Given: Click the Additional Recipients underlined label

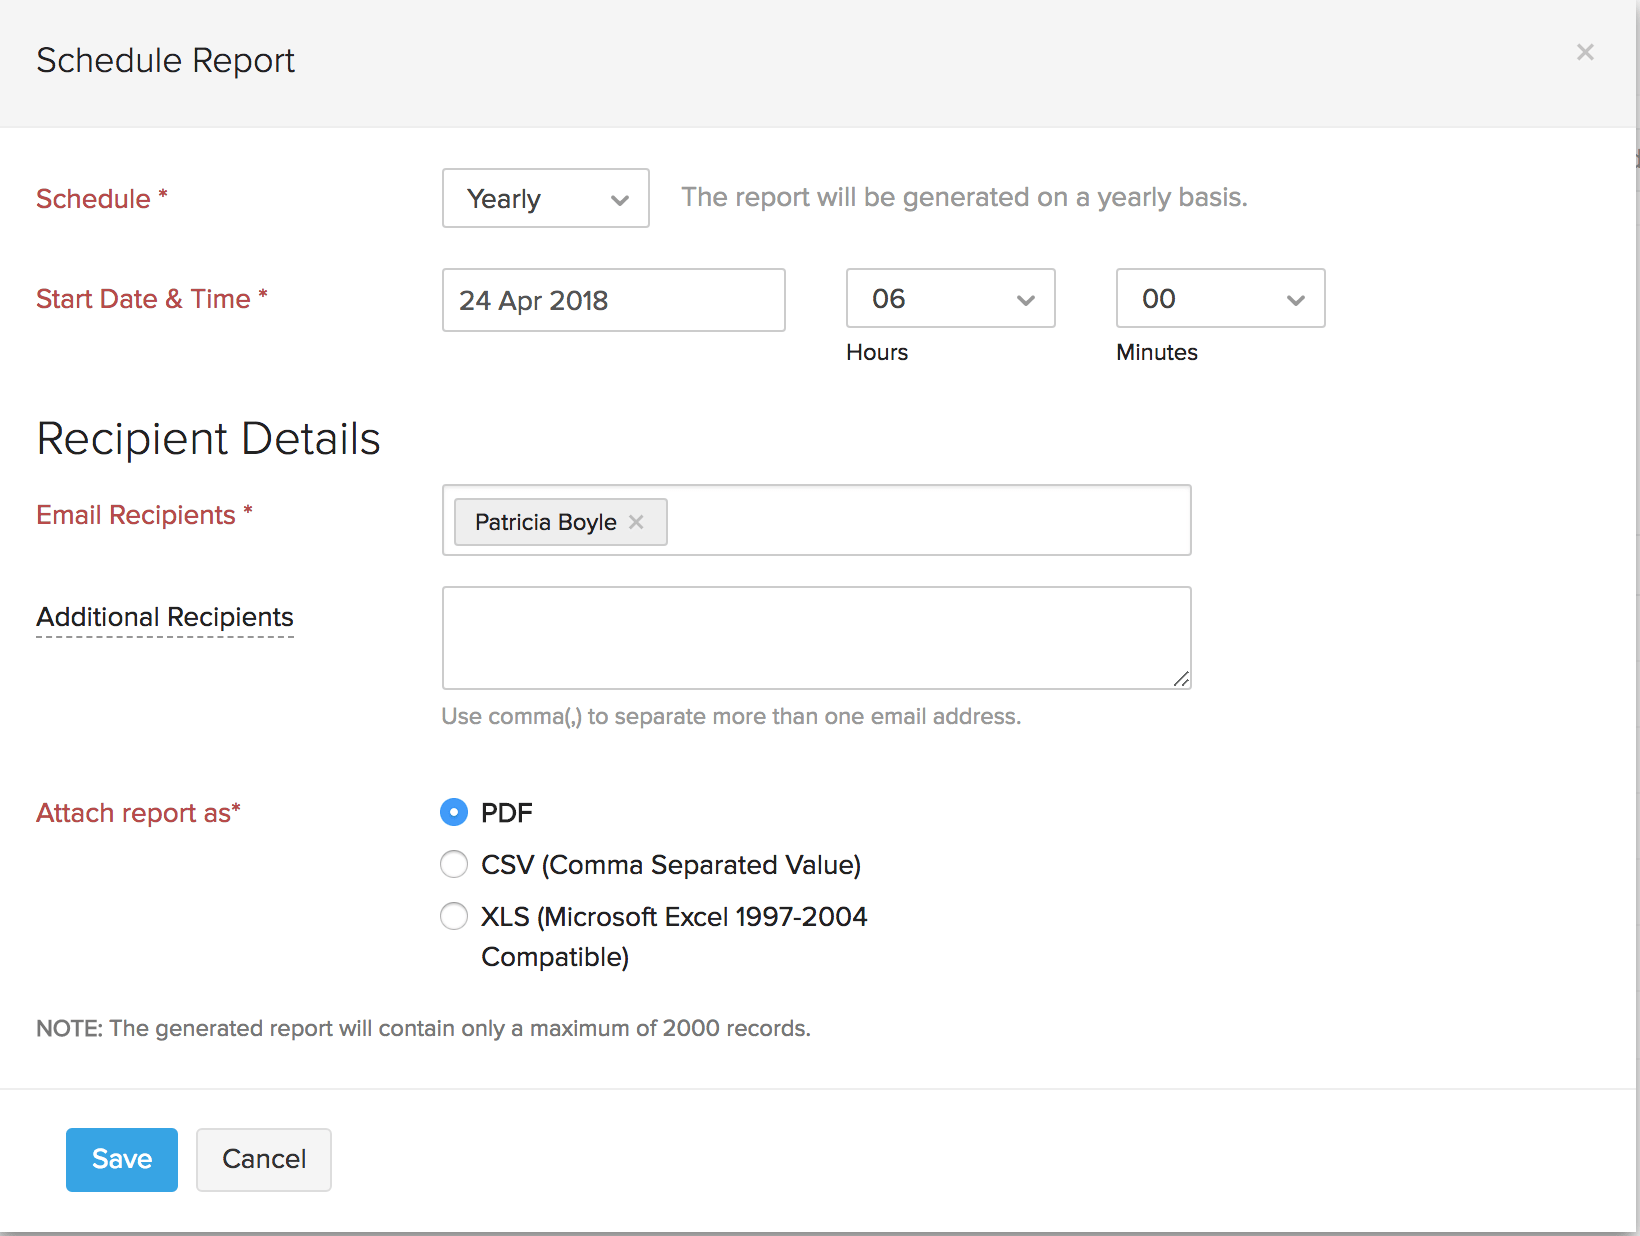Looking at the screenshot, I should [165, 617].
